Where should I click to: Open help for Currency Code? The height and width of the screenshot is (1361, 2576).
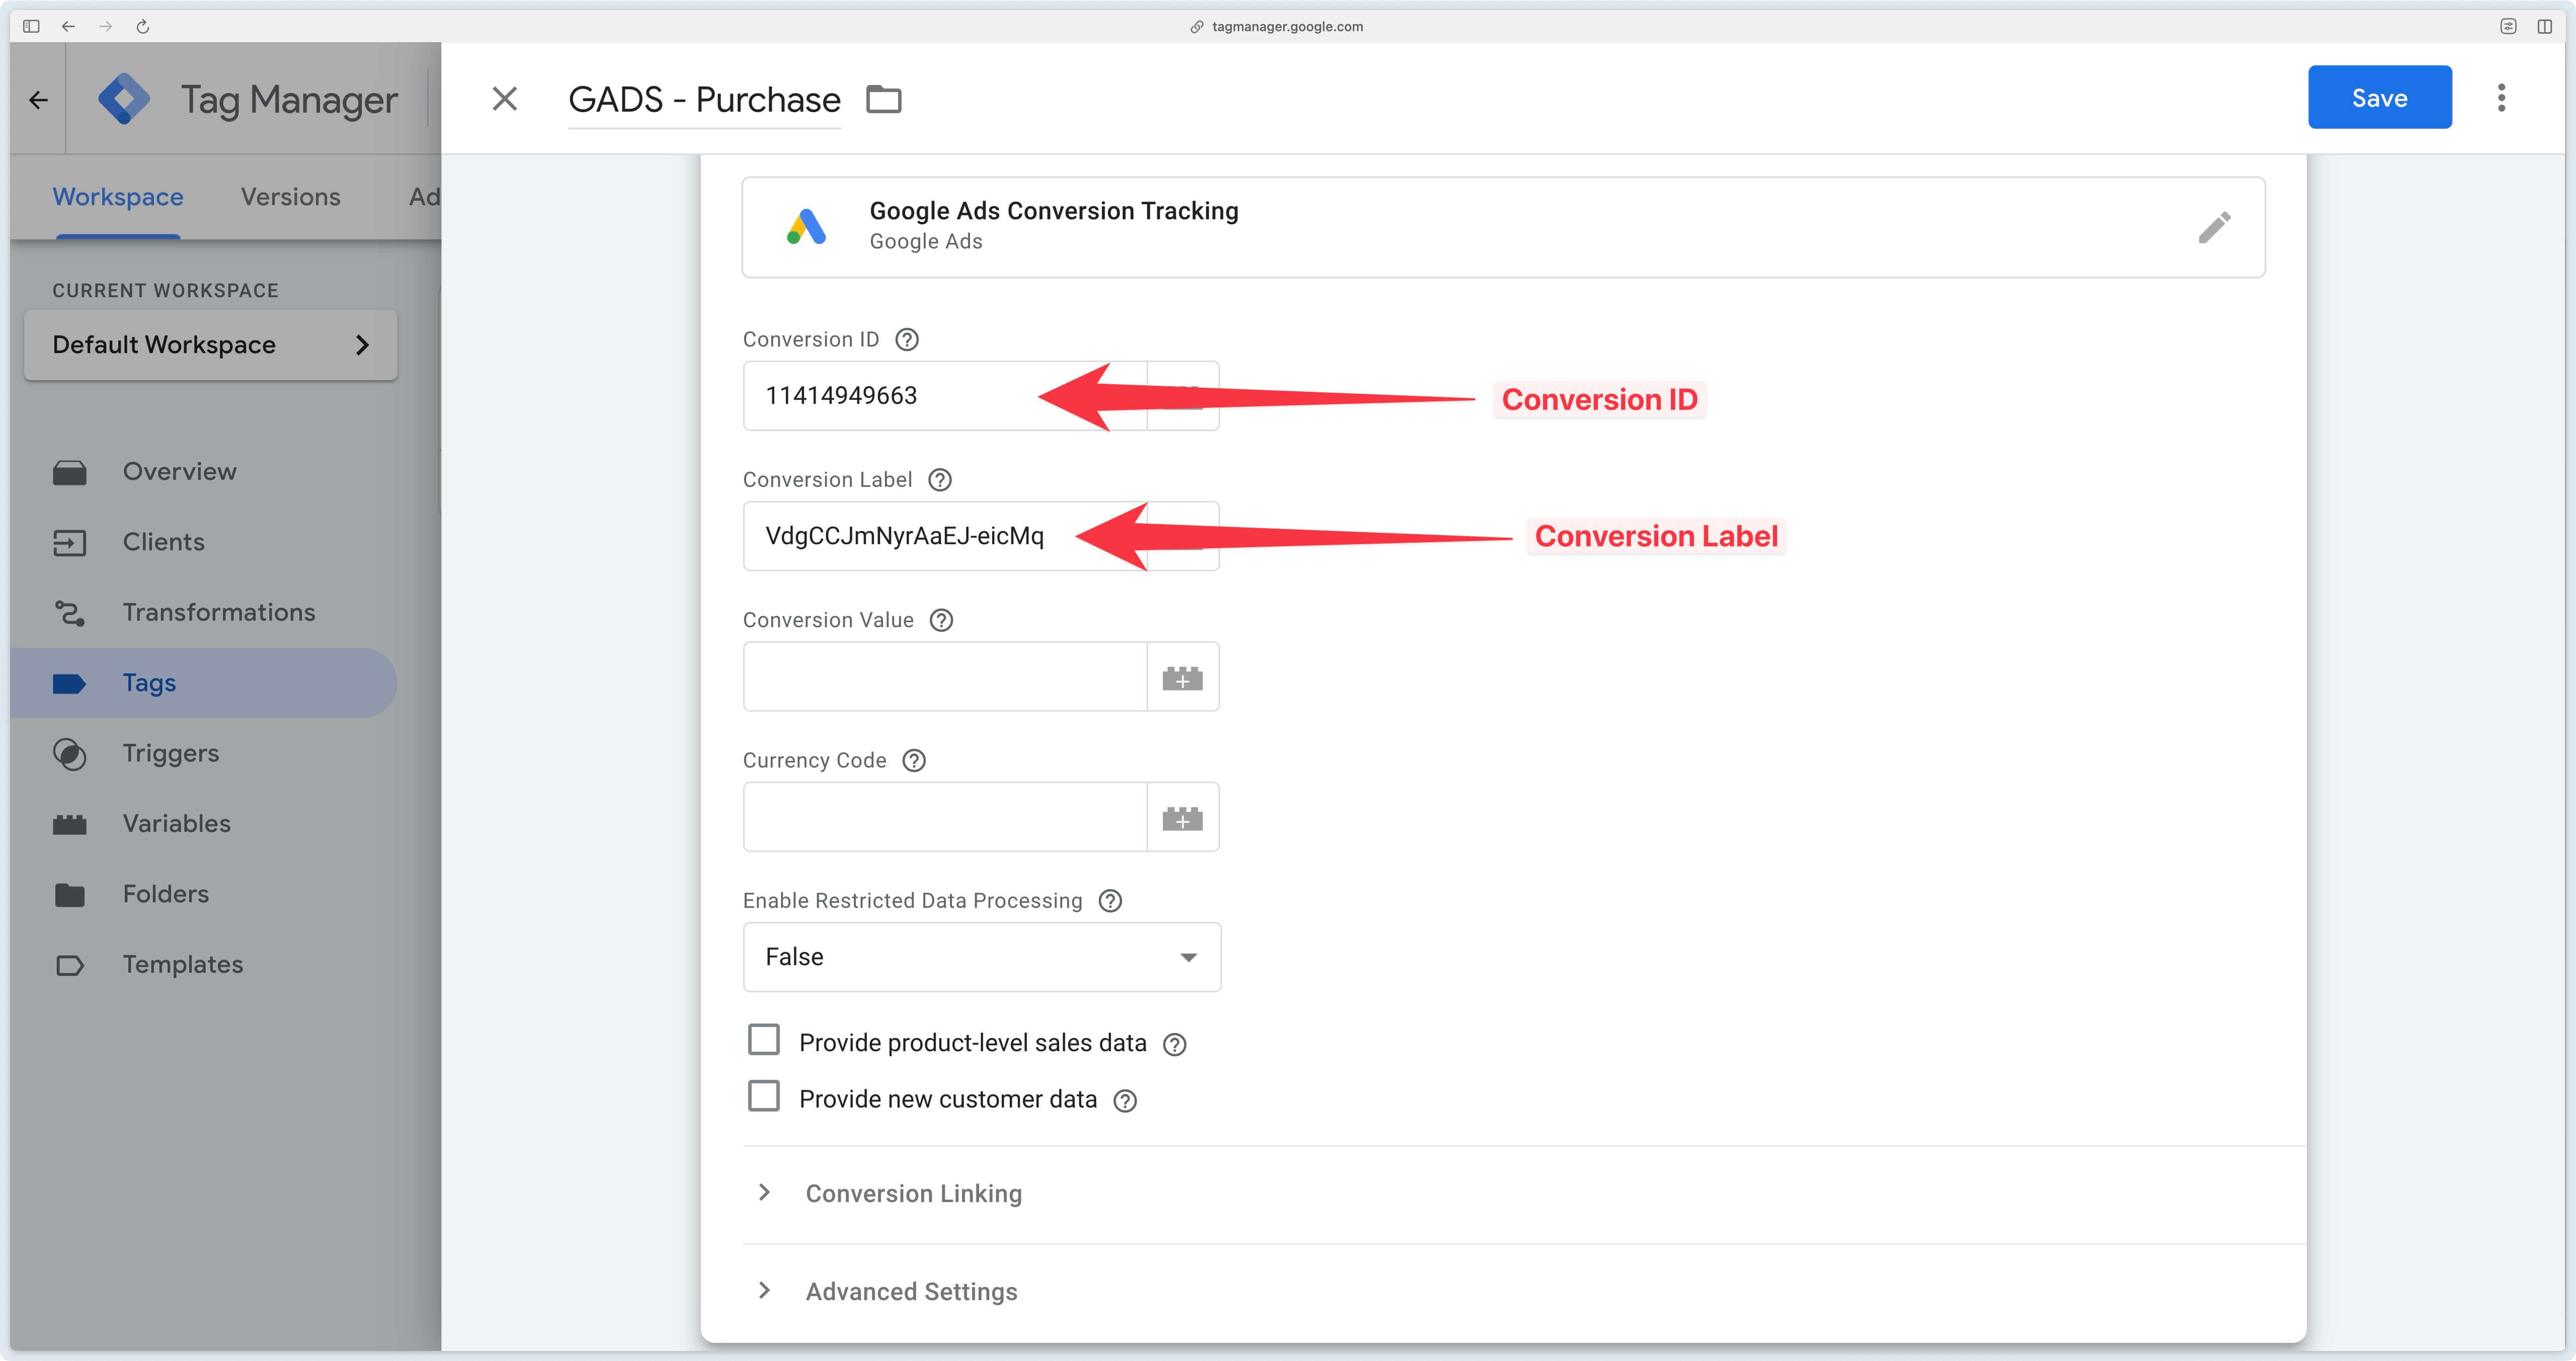[x=913, y=760]
